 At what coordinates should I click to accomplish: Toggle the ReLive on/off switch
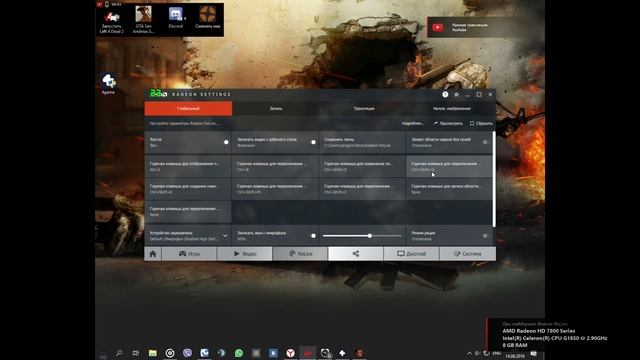click(226, 142)
